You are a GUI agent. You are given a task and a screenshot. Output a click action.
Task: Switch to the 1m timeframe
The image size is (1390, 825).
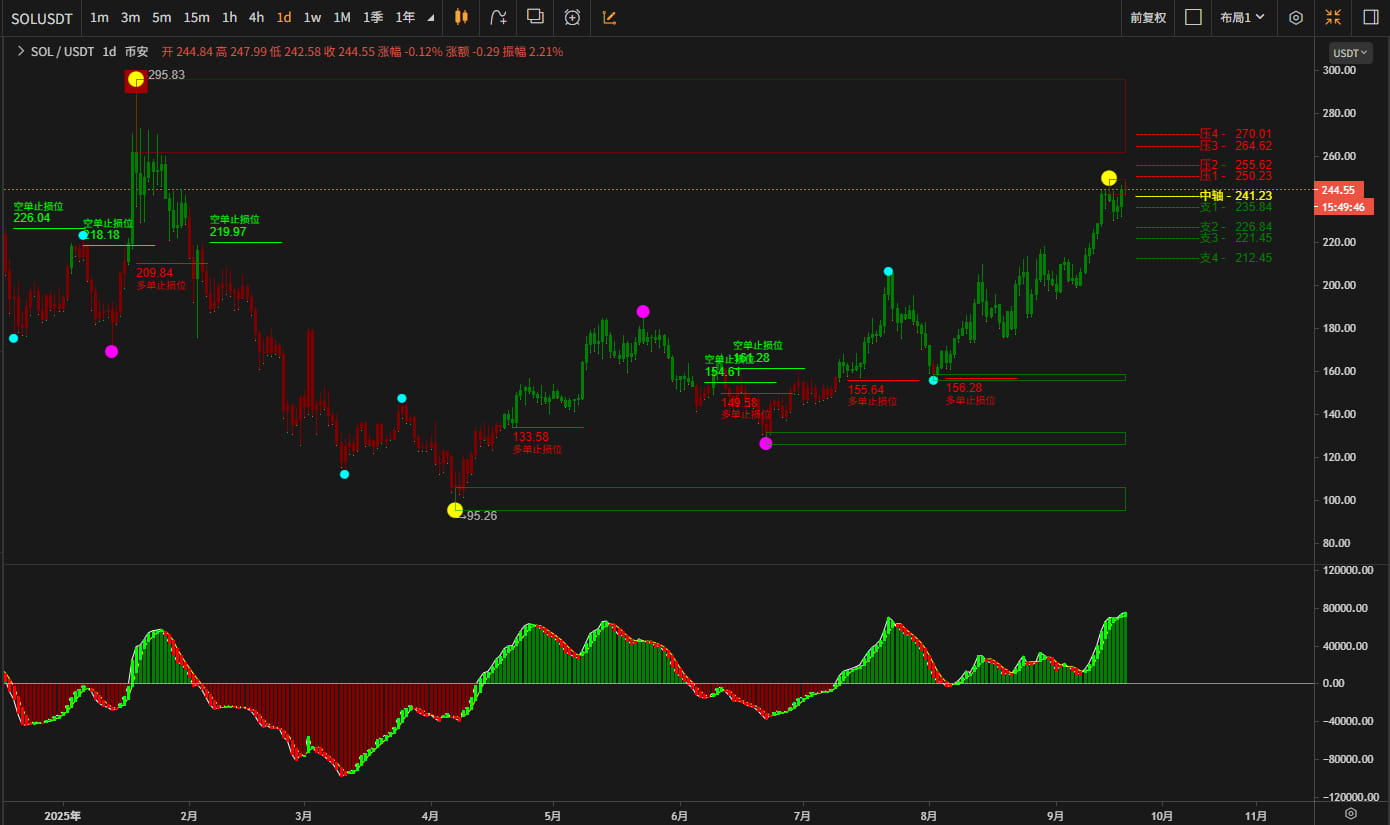pos(99,17)
